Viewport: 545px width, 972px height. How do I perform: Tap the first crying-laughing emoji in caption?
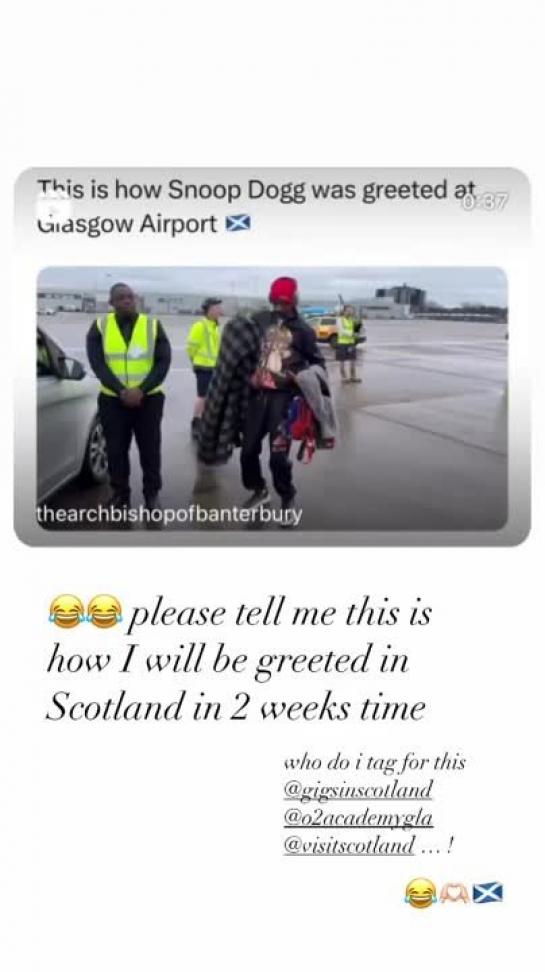(x=66, y=612)
